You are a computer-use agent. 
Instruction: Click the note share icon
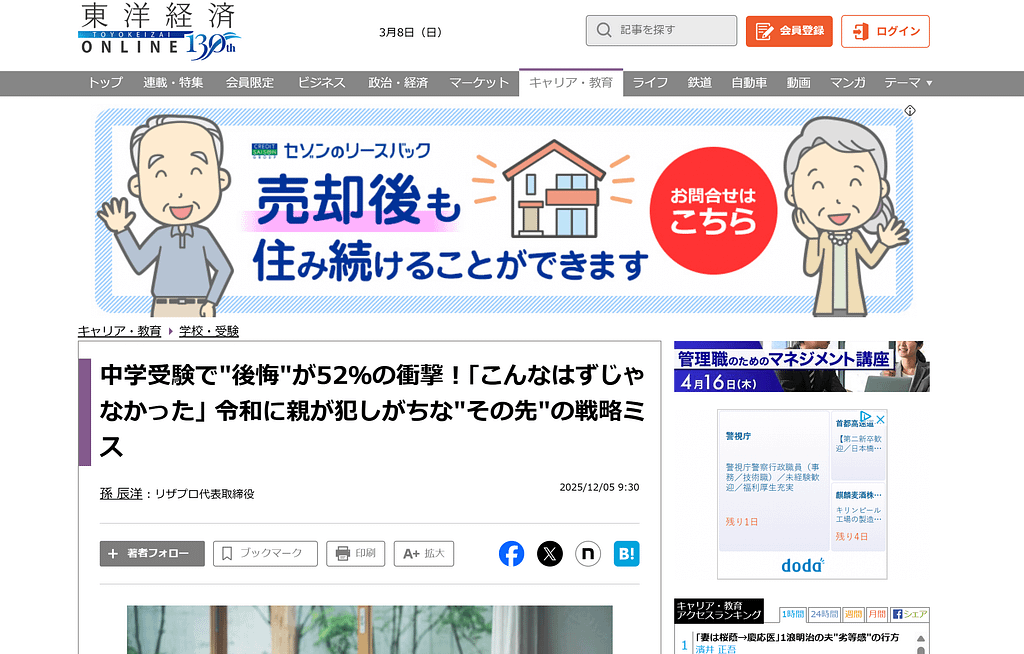[588, 554]
